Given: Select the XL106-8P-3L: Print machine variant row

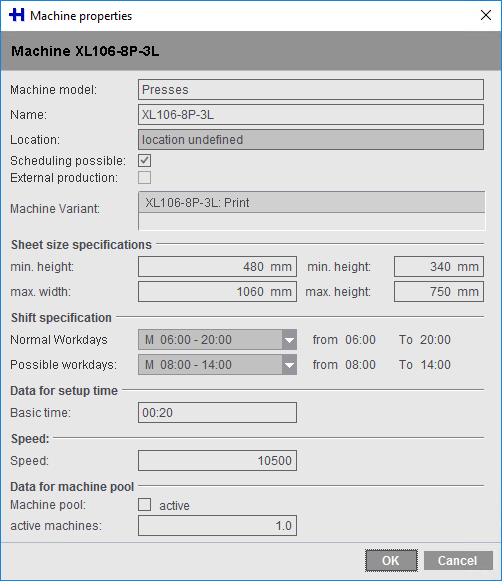Looking at the screenshot, I should [312, 202].
